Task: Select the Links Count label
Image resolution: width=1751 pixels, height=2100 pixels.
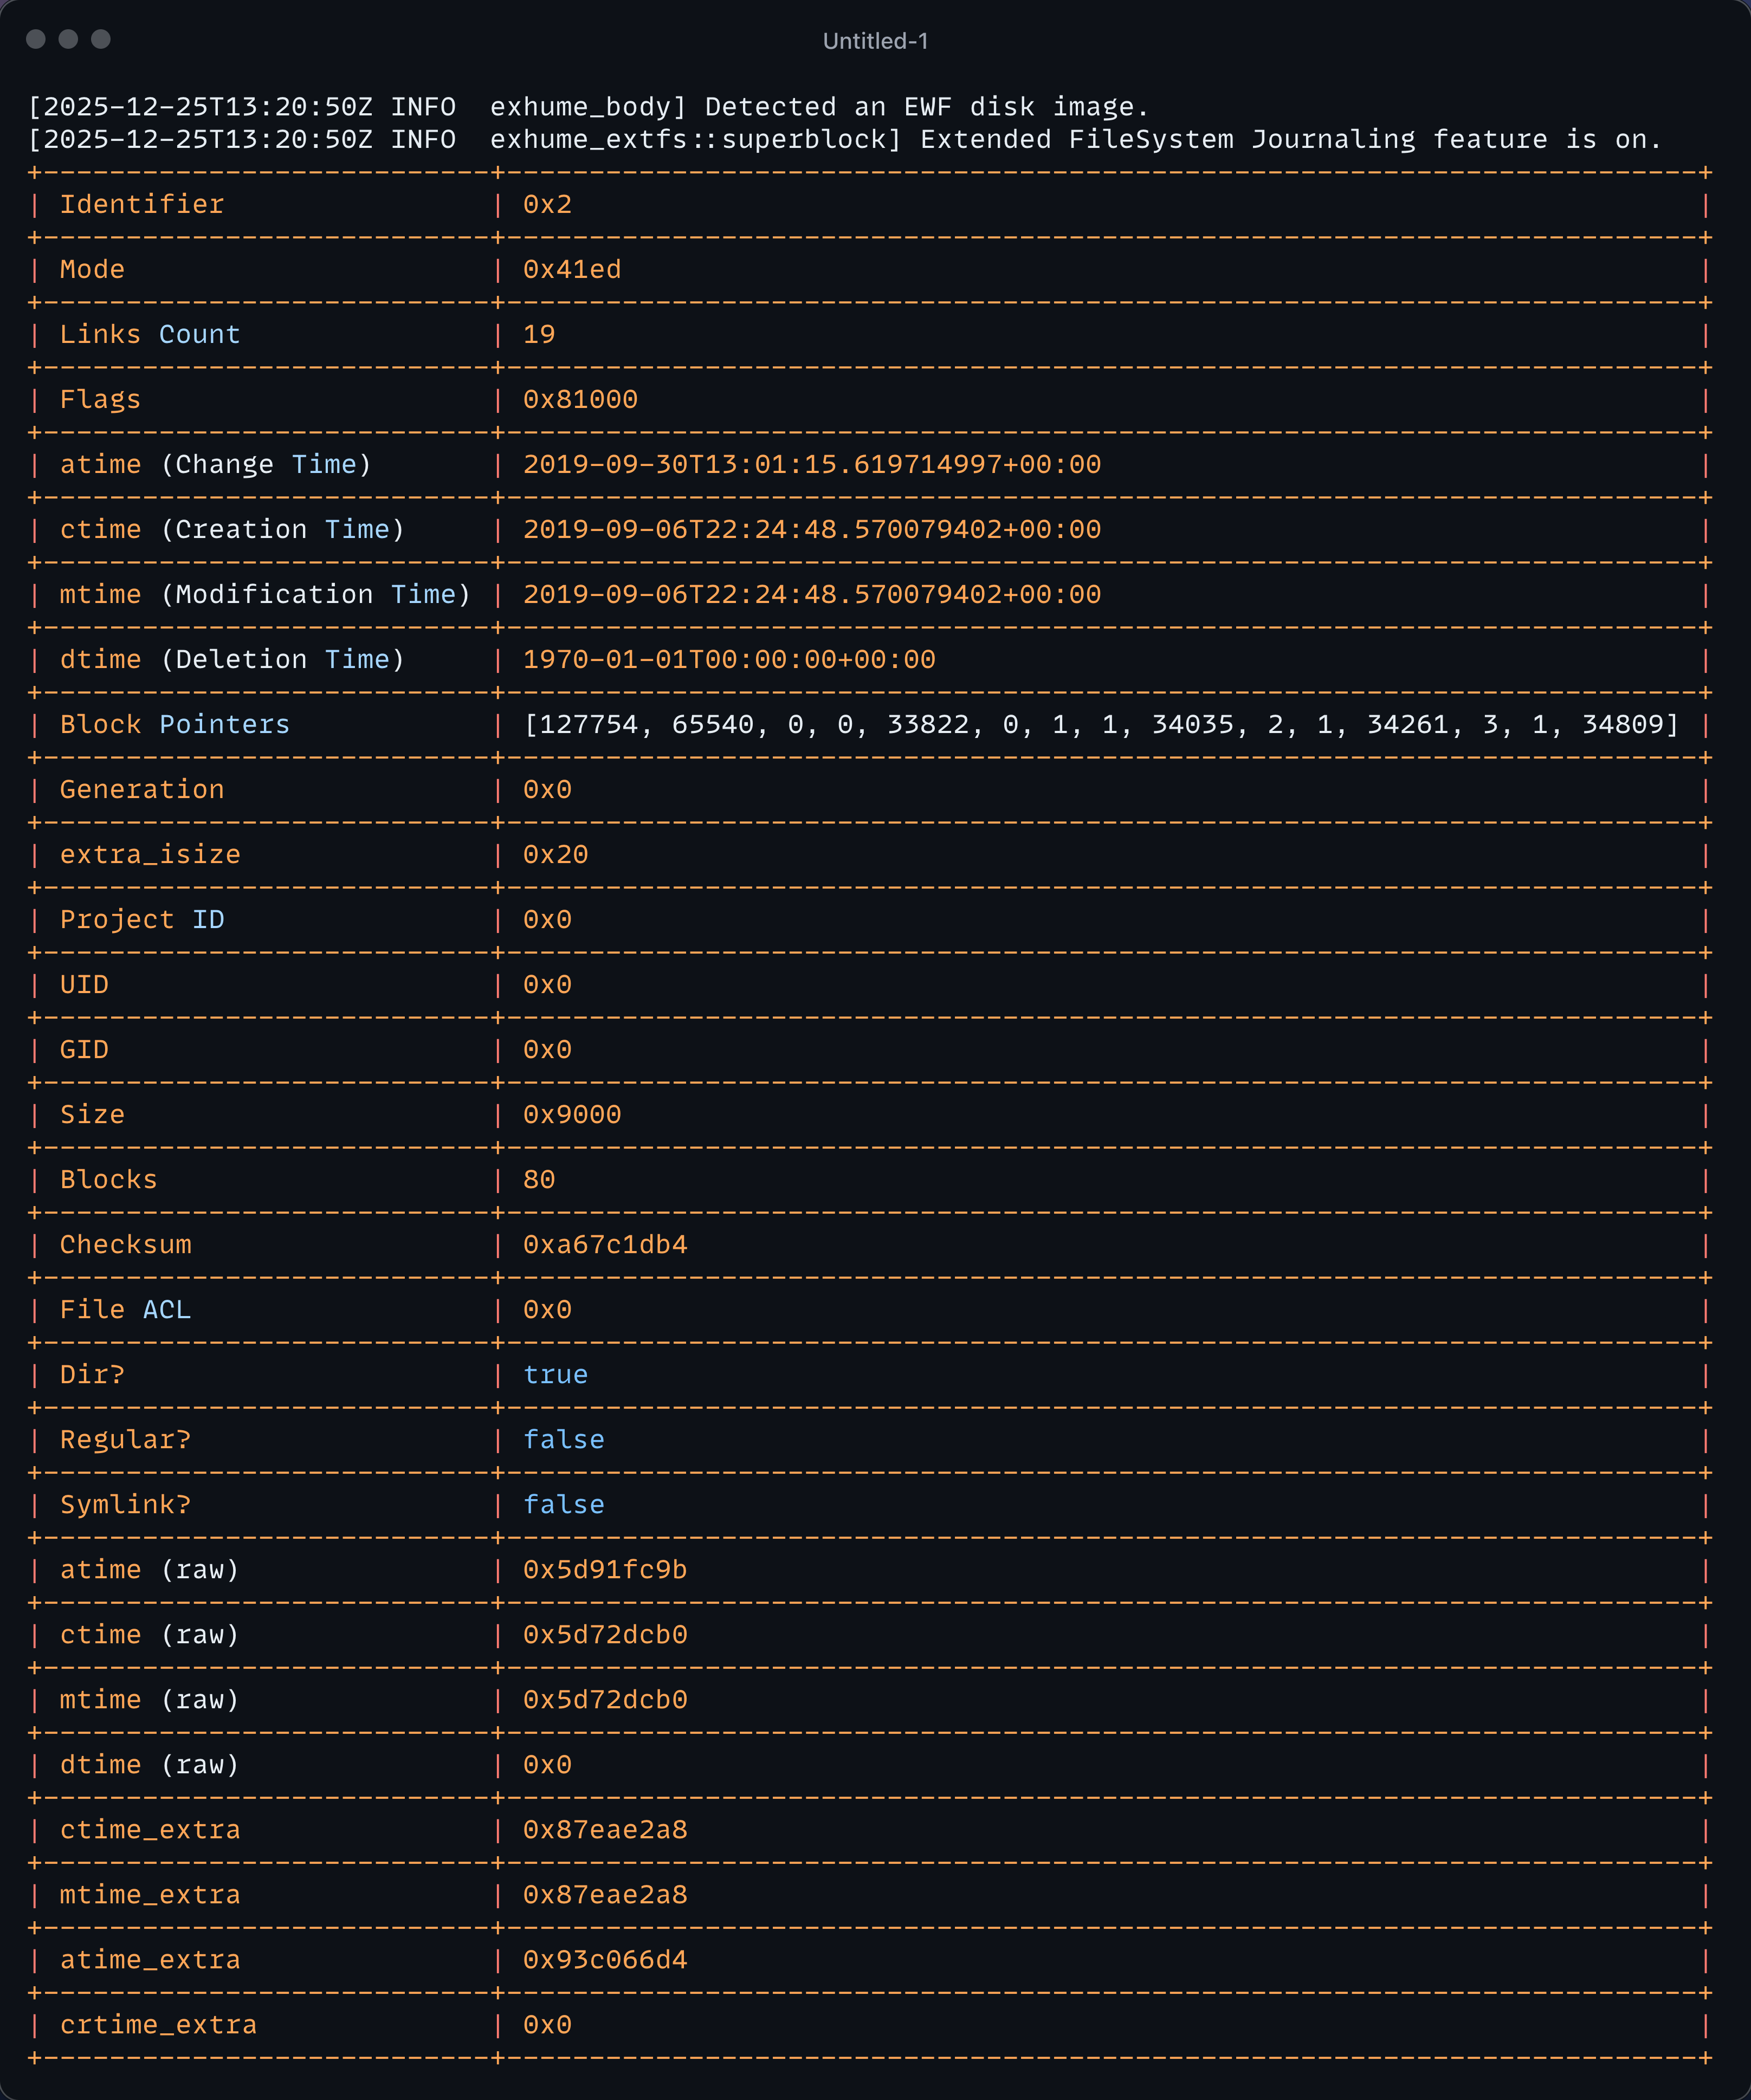Action: pos(150,335)
